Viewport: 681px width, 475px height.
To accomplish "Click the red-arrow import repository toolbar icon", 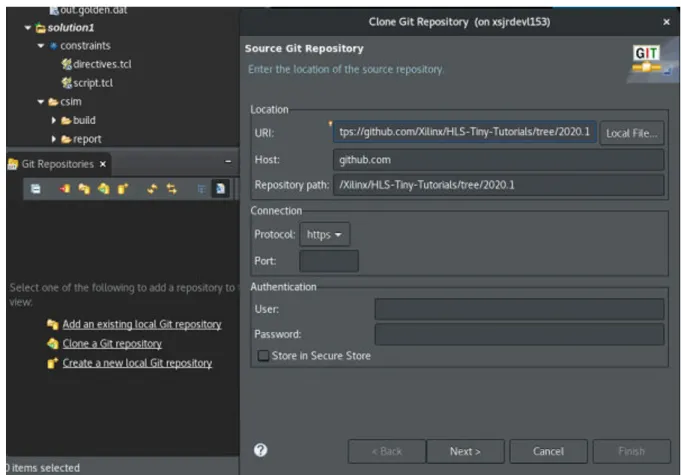I will [x=64, y=189].
